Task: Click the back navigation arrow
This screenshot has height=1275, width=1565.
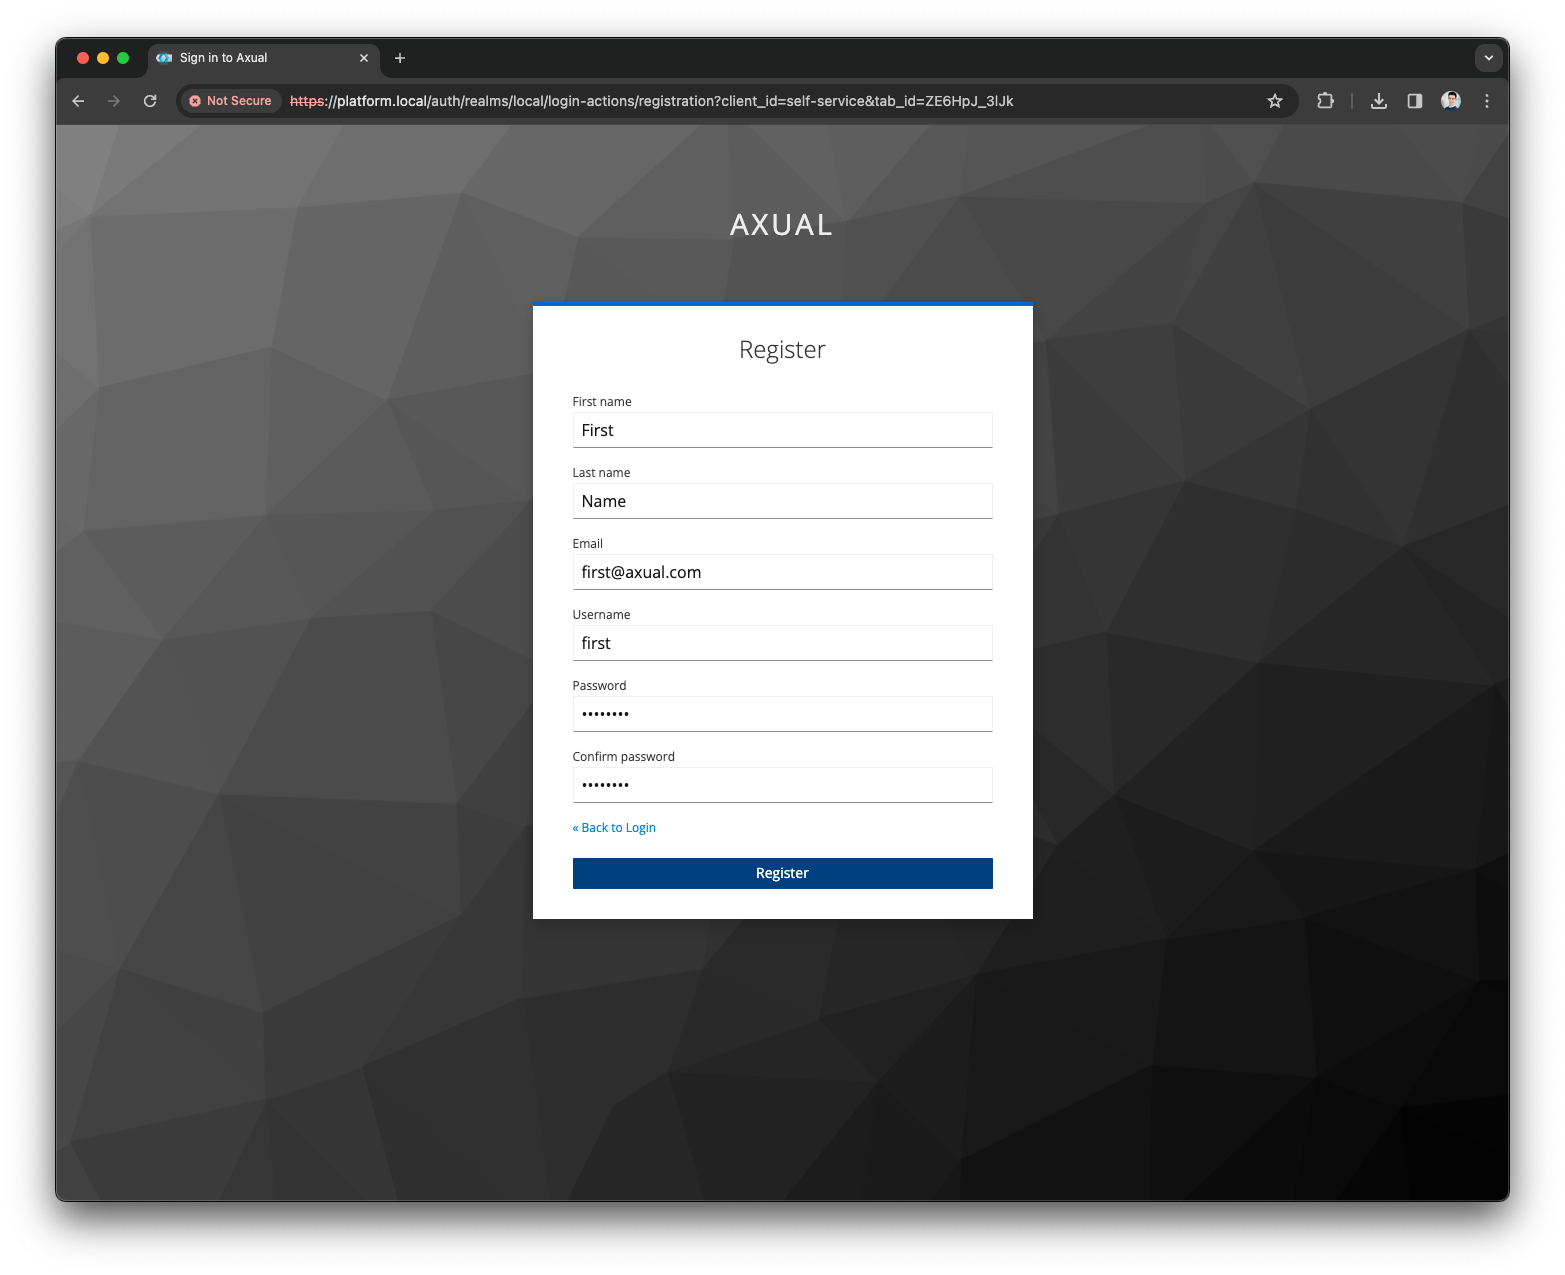Action: click(78, 101)
